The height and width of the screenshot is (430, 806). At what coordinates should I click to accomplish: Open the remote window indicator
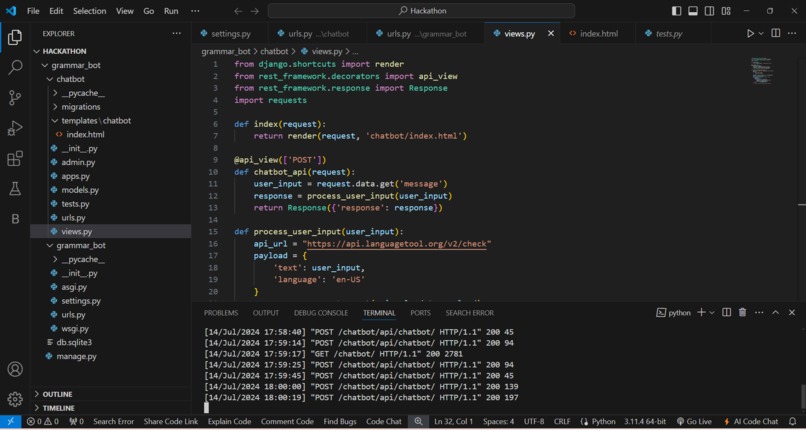(10, 421)
